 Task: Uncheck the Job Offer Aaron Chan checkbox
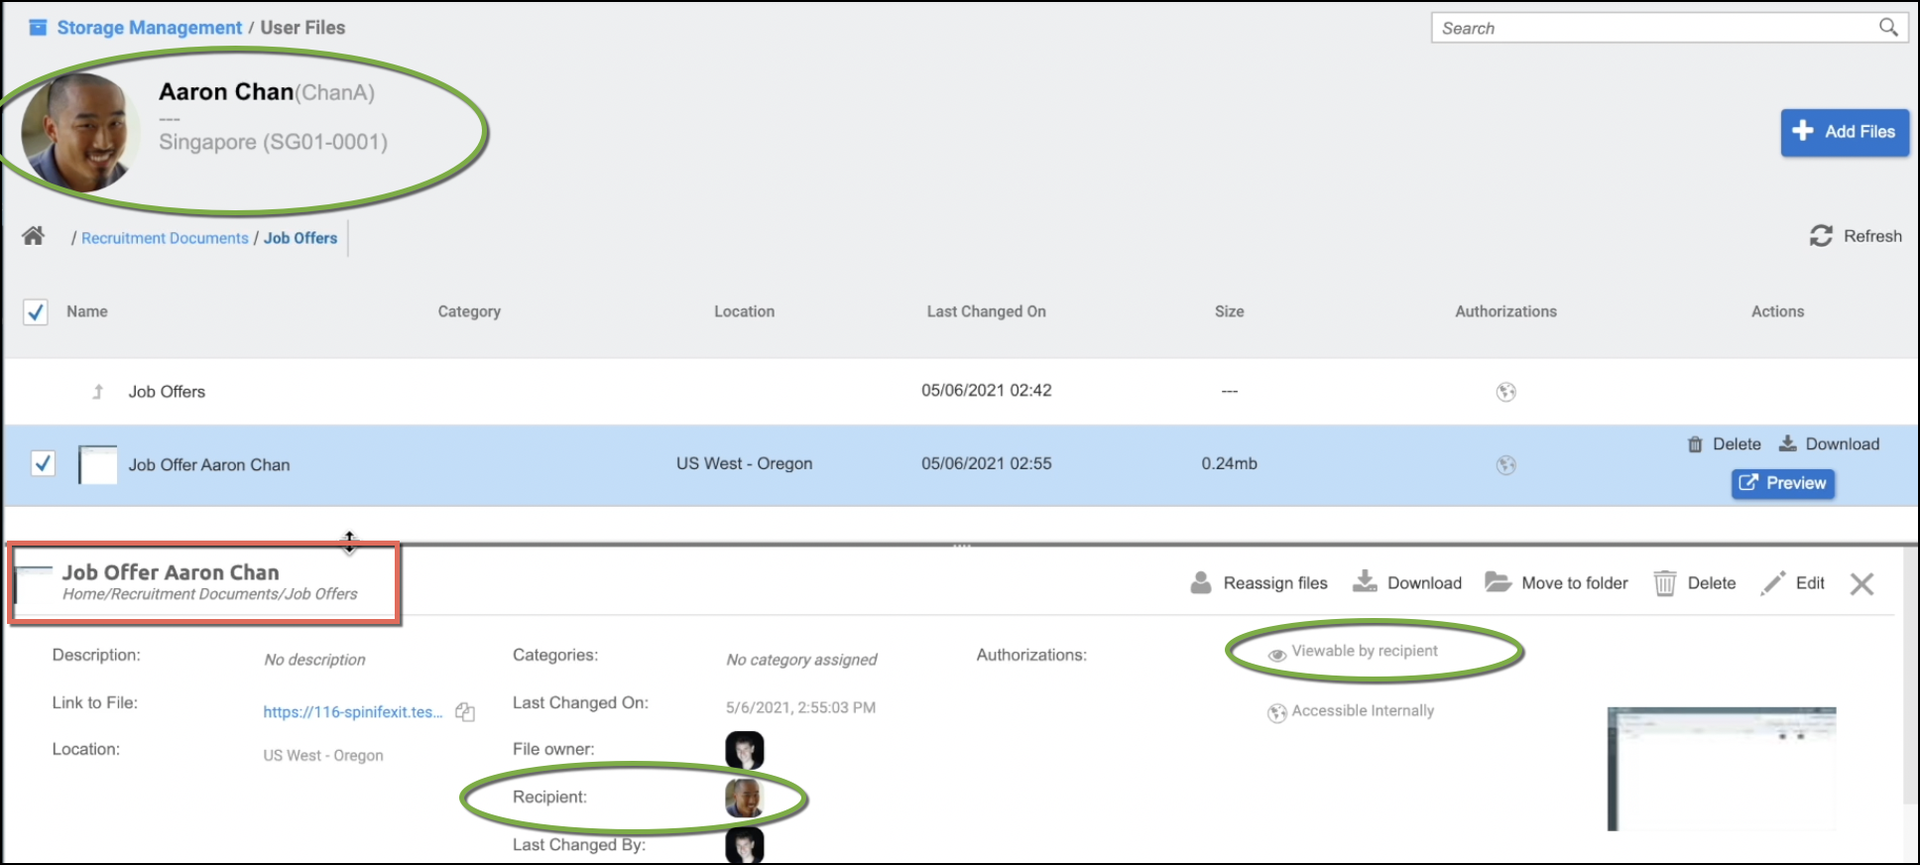pos(43,464)
